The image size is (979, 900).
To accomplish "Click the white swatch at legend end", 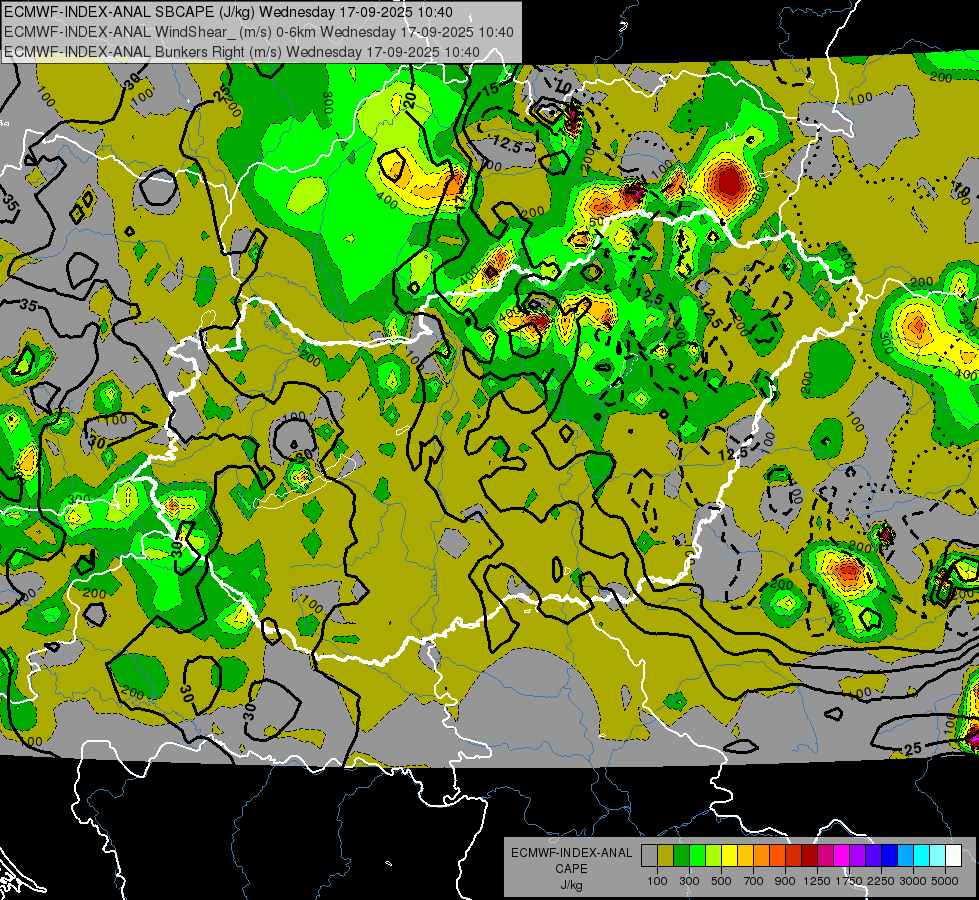I will tap(954, 856).
